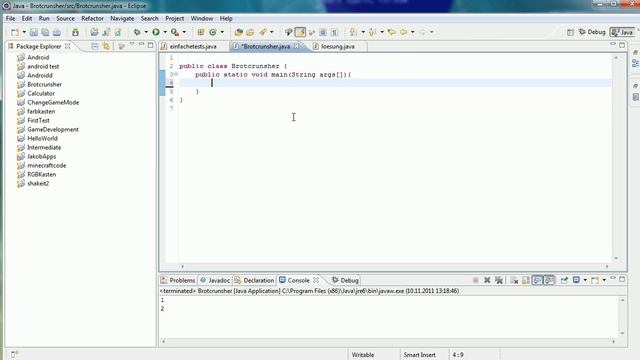Open the External Tools dropdown arrow
Viewport: 640px width, 360px height.
click(184, 32)
